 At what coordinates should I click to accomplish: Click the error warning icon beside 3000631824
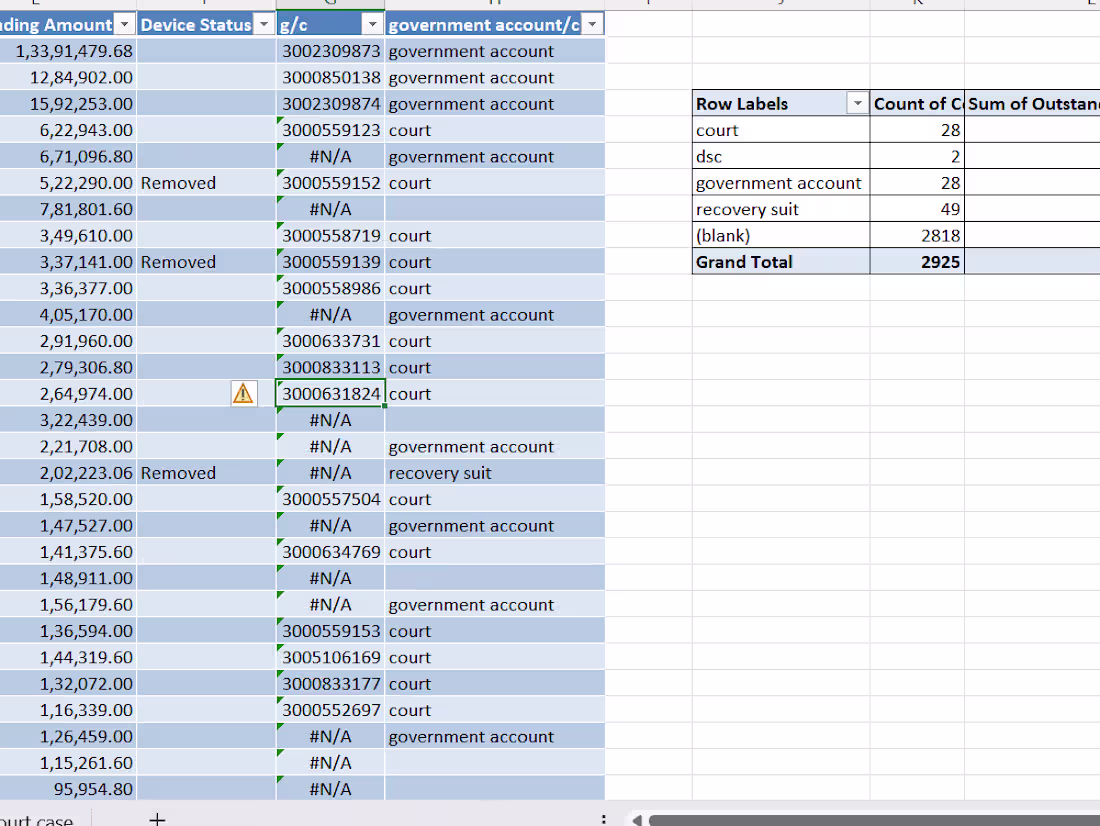point(243,393)
